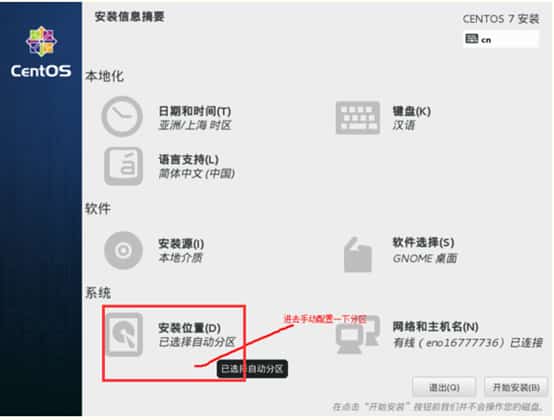Open 安装源(I) installation source text
554x420 pixels.
(181, 244)
